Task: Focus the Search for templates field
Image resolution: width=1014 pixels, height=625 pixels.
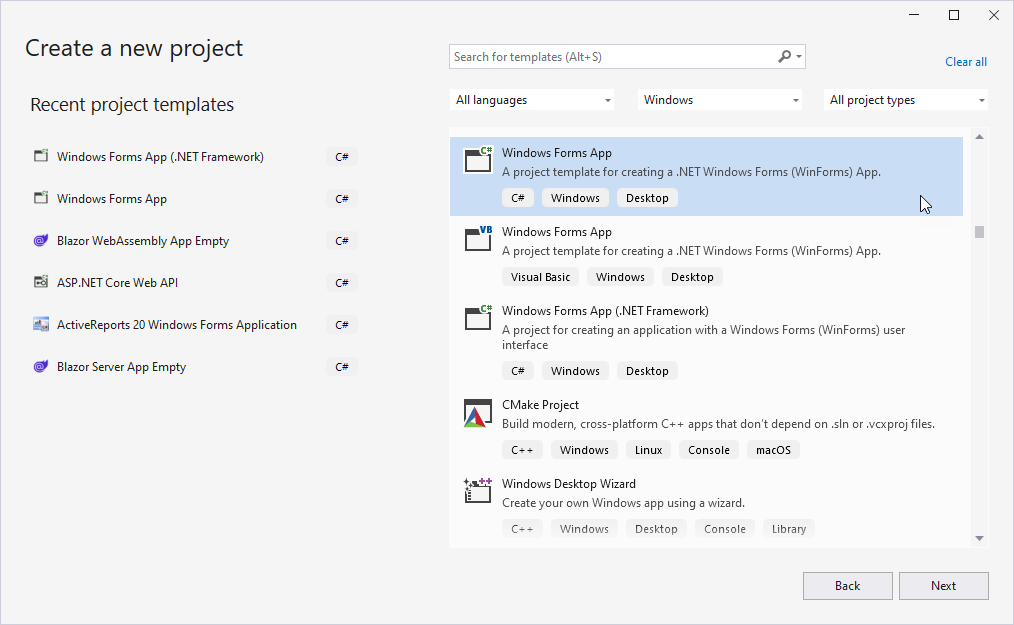Action: (x=612, y=57)
